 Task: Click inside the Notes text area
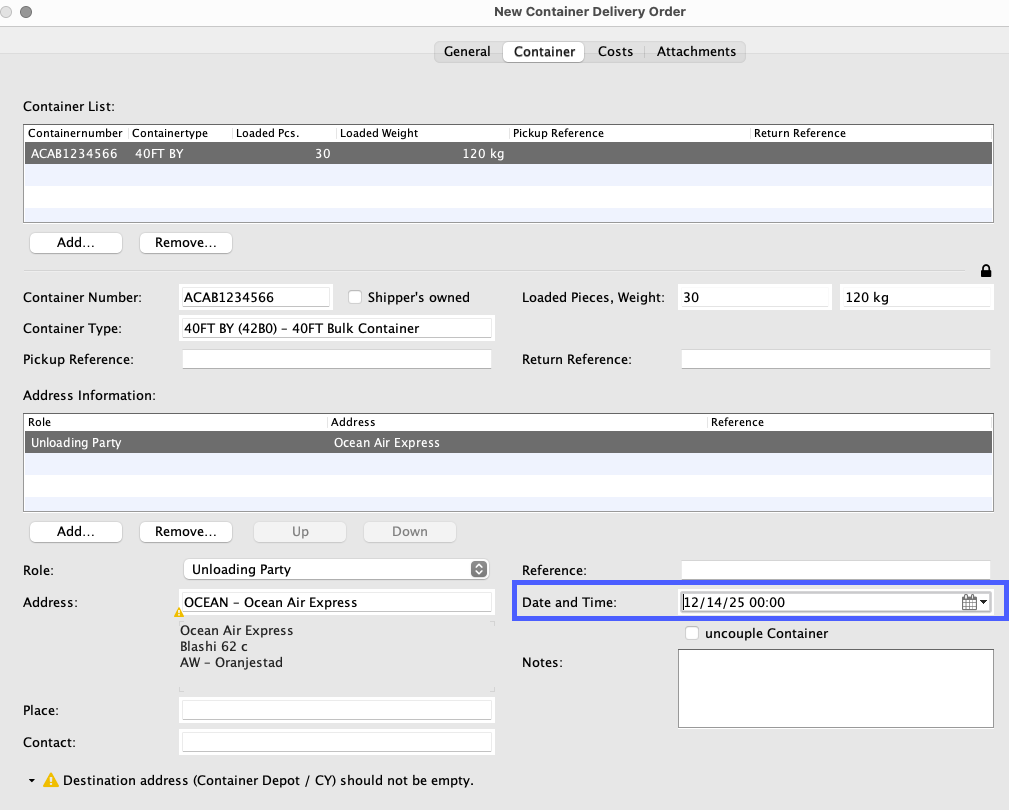[835, 689]
